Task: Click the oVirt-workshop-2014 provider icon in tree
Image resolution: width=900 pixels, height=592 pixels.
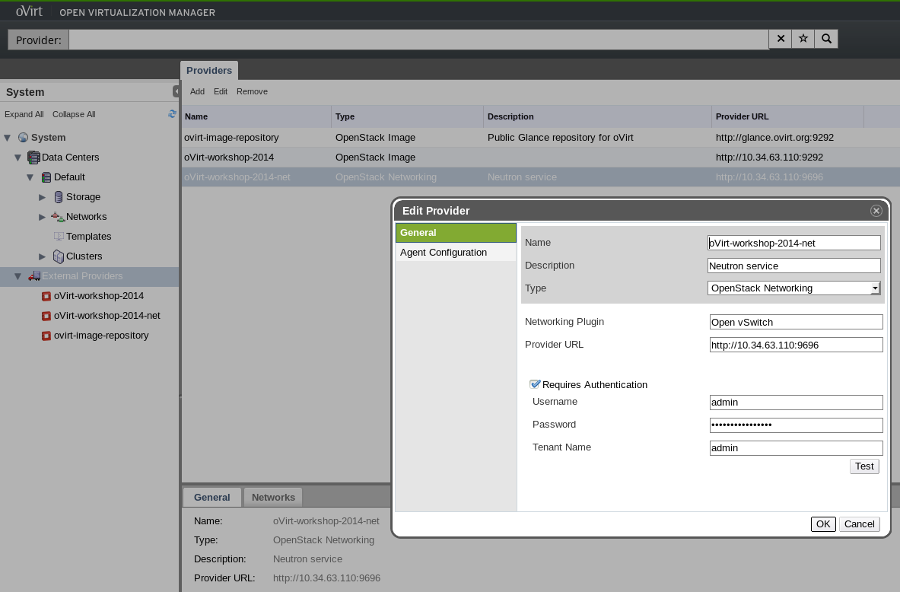Action: pos(46,296)
